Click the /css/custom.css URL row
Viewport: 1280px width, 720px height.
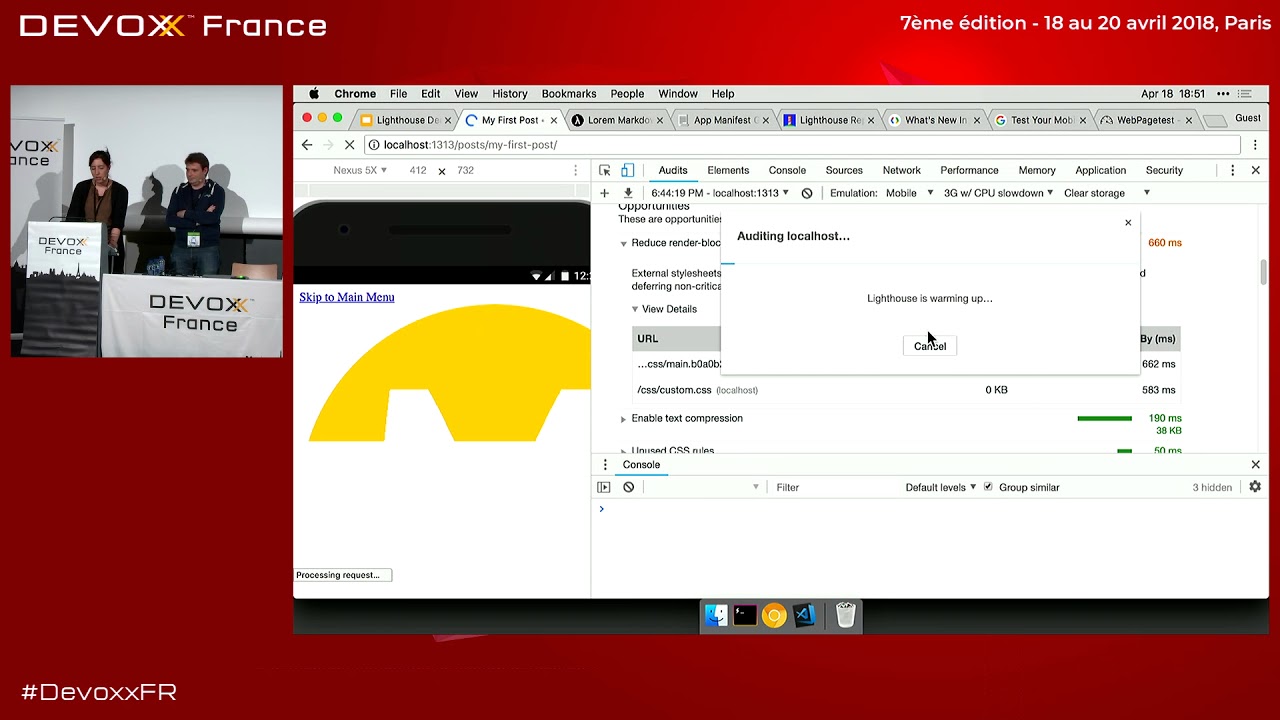[x=906, y=390]
